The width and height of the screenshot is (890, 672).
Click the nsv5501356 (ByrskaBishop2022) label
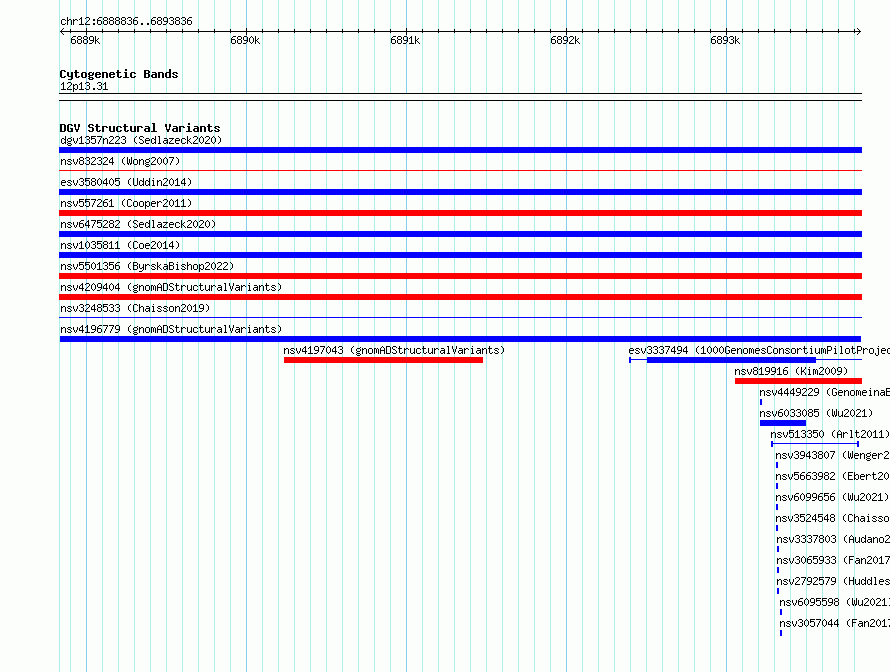[147, 266]
